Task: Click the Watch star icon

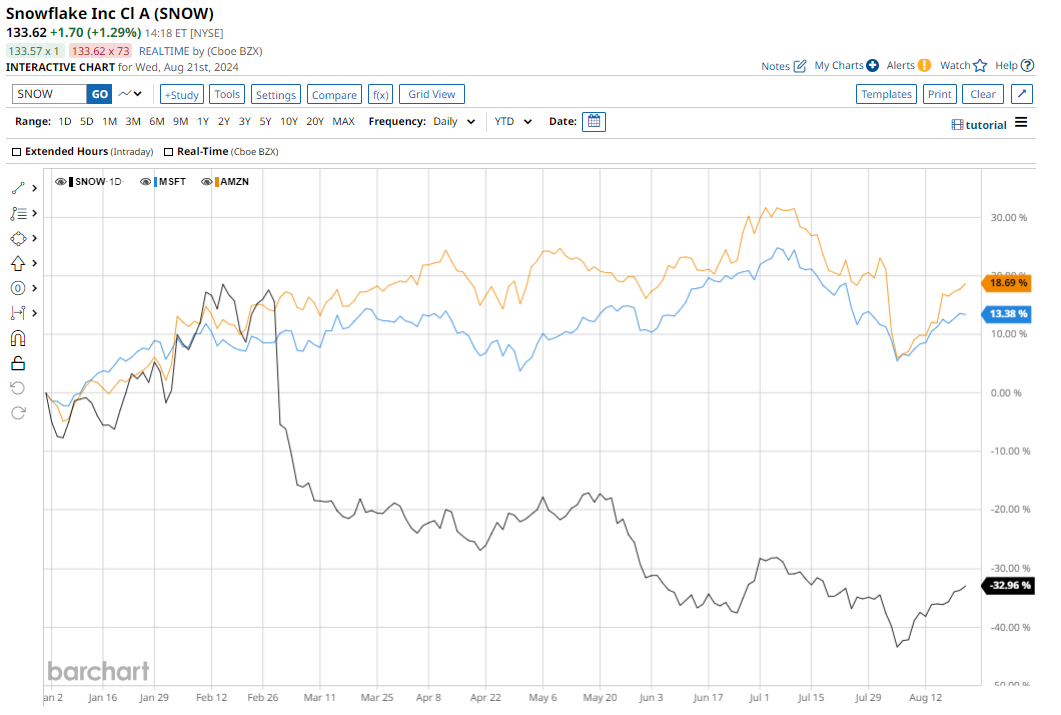Action: pos(980,66)
